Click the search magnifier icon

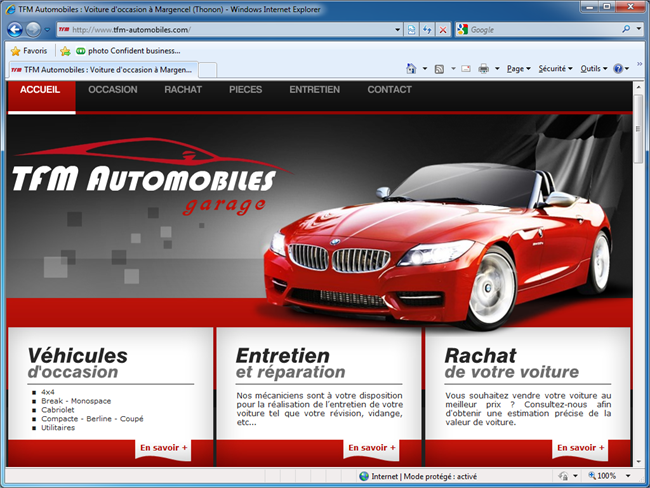point(626,30)
